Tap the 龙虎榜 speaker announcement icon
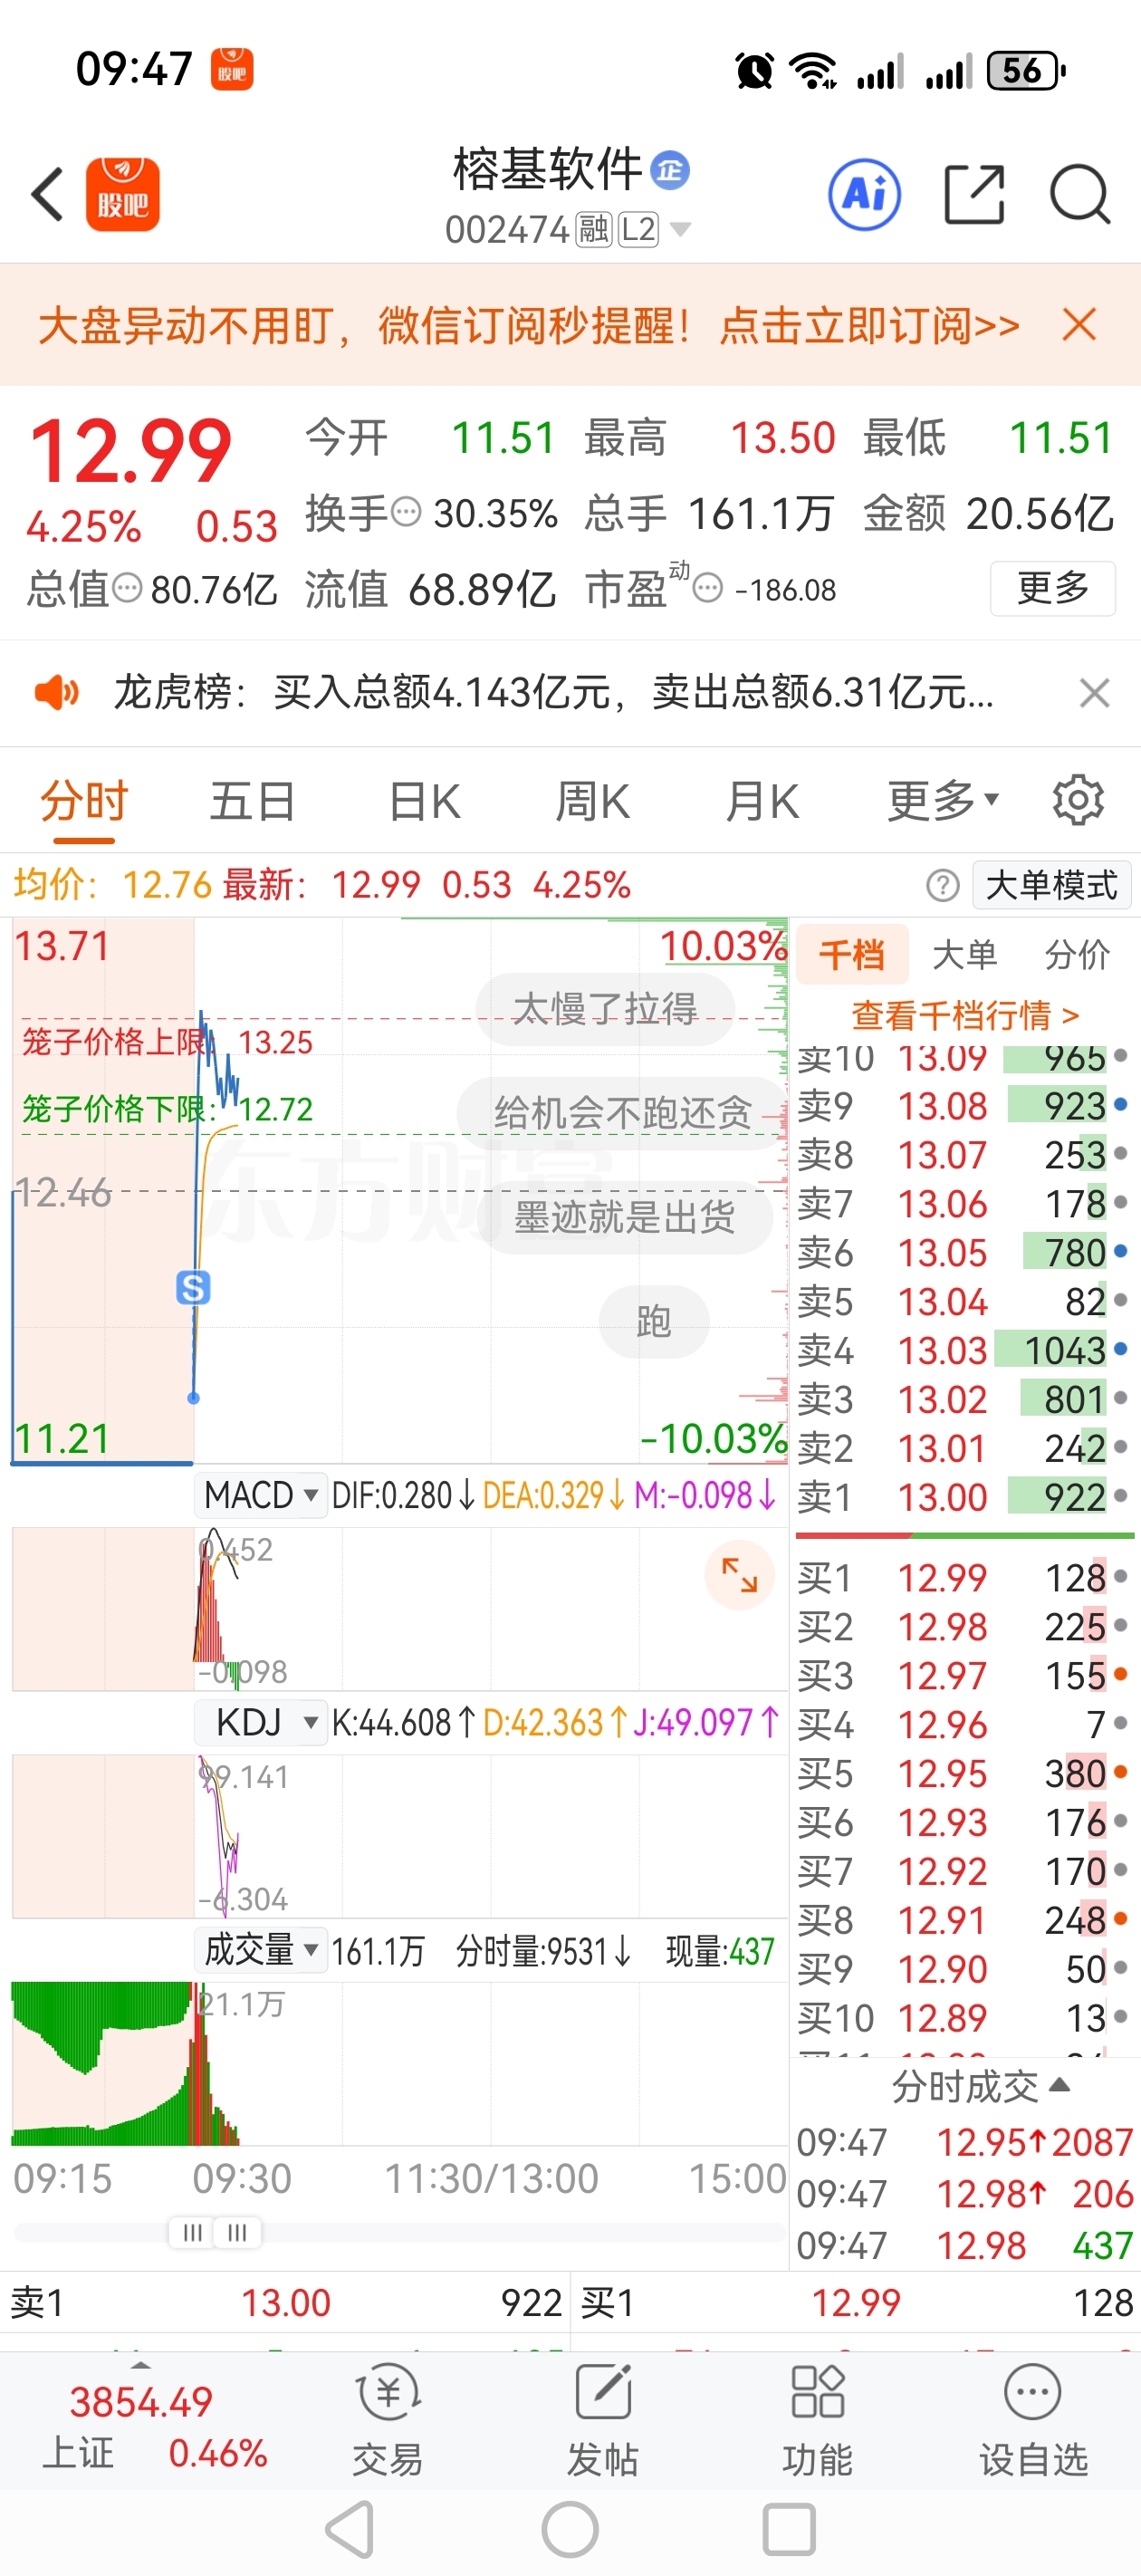1141x2576 pixels. 57,692
